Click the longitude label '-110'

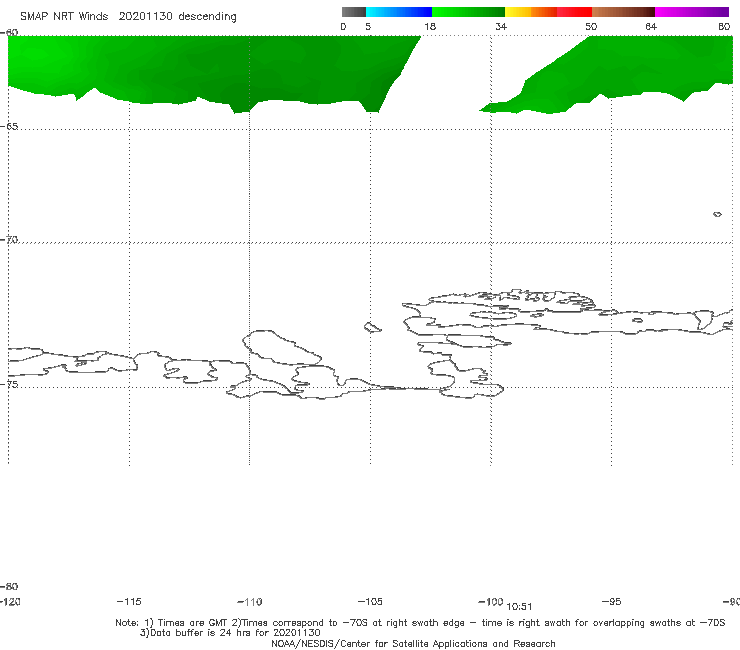pos(250,602)
